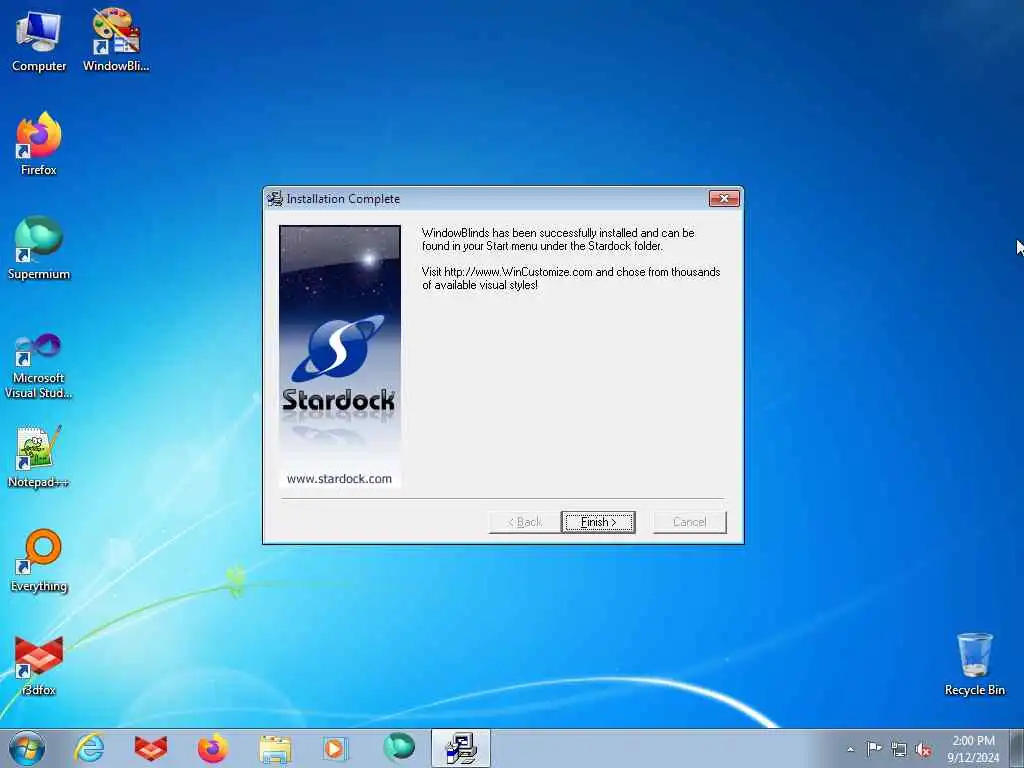Select the Supermium desktop shortcut
Viewport: 1024px width, 768px height.
point(39,248)
